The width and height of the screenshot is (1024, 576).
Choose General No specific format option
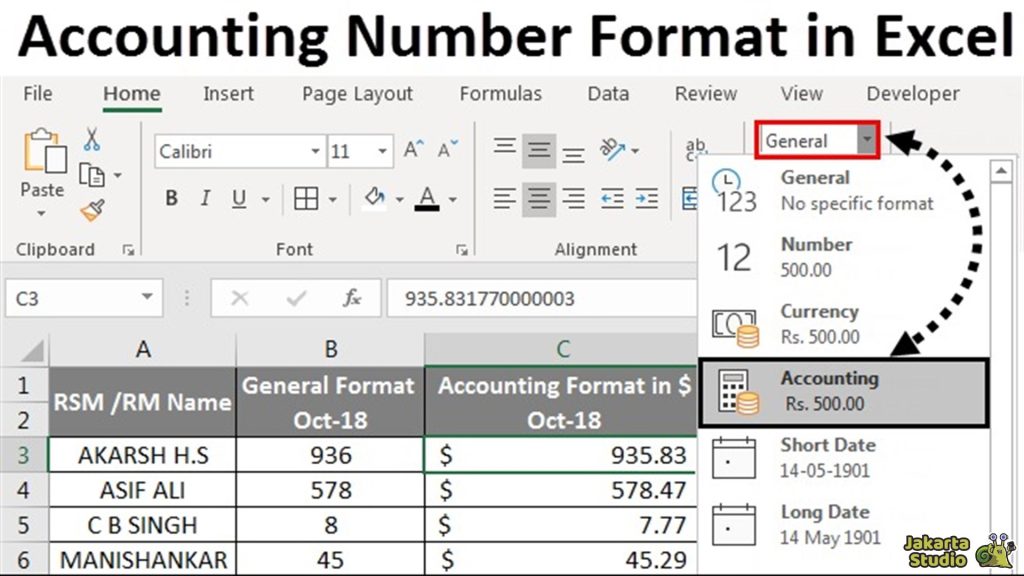tap(844, 191)
